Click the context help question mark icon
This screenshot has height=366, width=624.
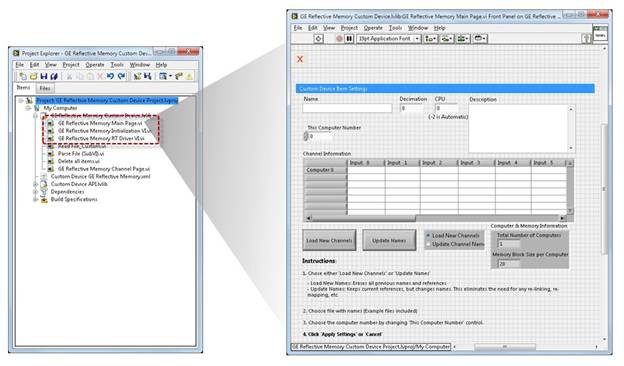click(586, 39)
